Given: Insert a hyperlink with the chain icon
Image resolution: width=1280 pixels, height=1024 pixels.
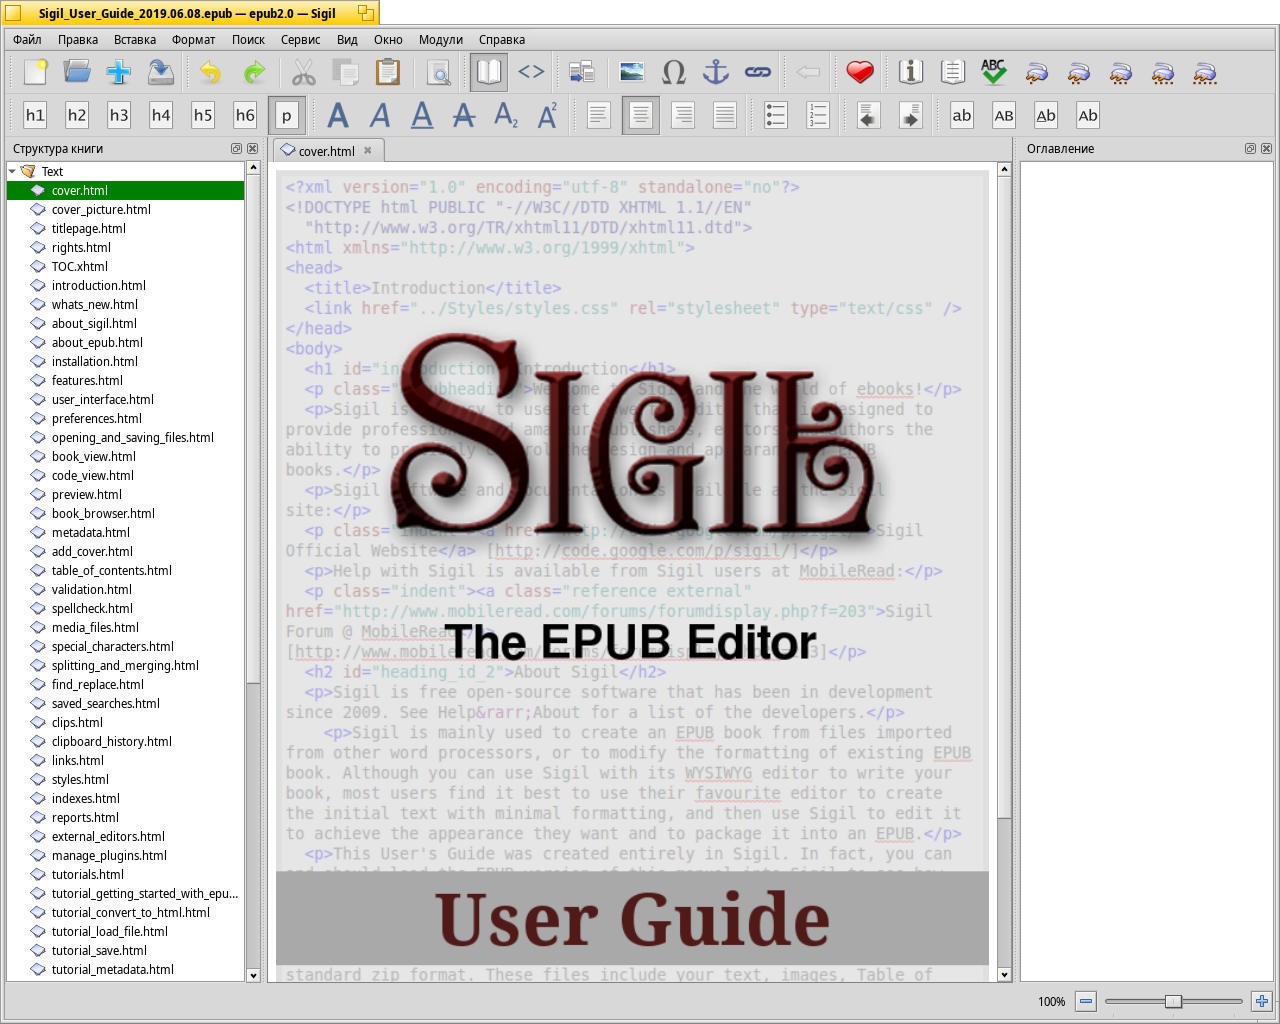Looking at the screenshot, I should tap(758, 72).
